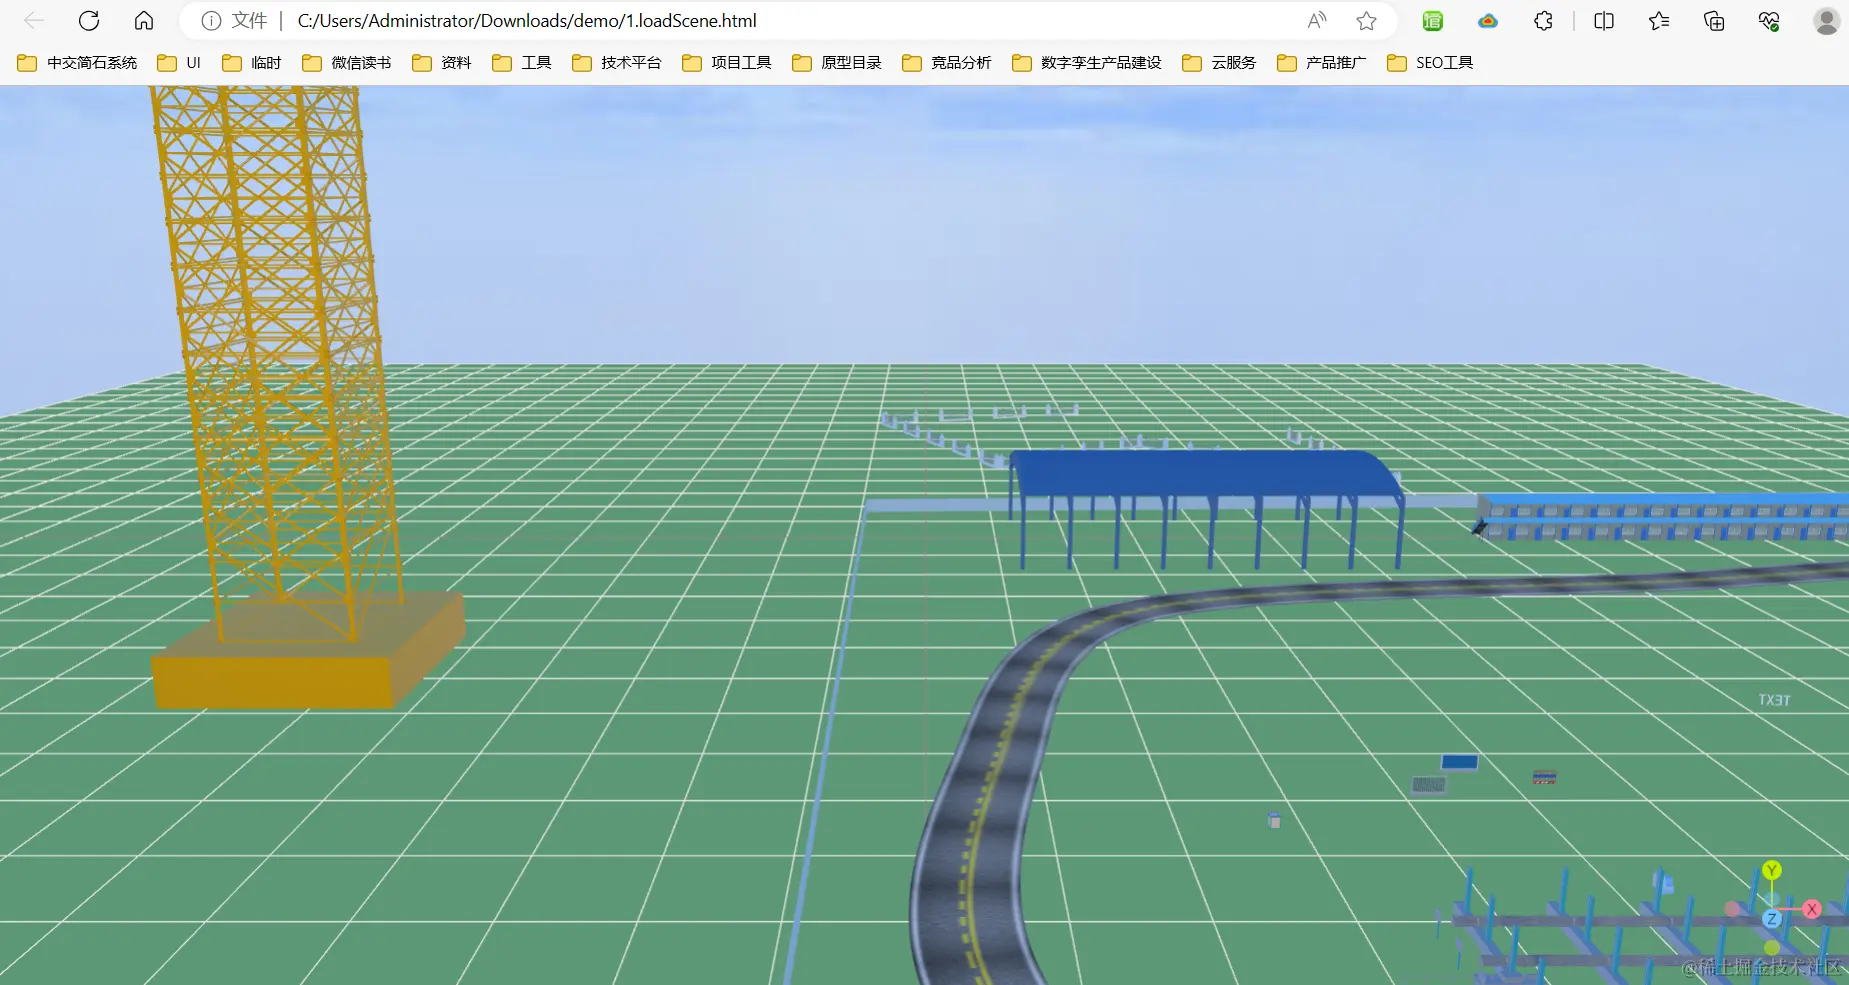
Task: Click the address bar URL field
Action: pyautogui.click(x=790, y=21)
